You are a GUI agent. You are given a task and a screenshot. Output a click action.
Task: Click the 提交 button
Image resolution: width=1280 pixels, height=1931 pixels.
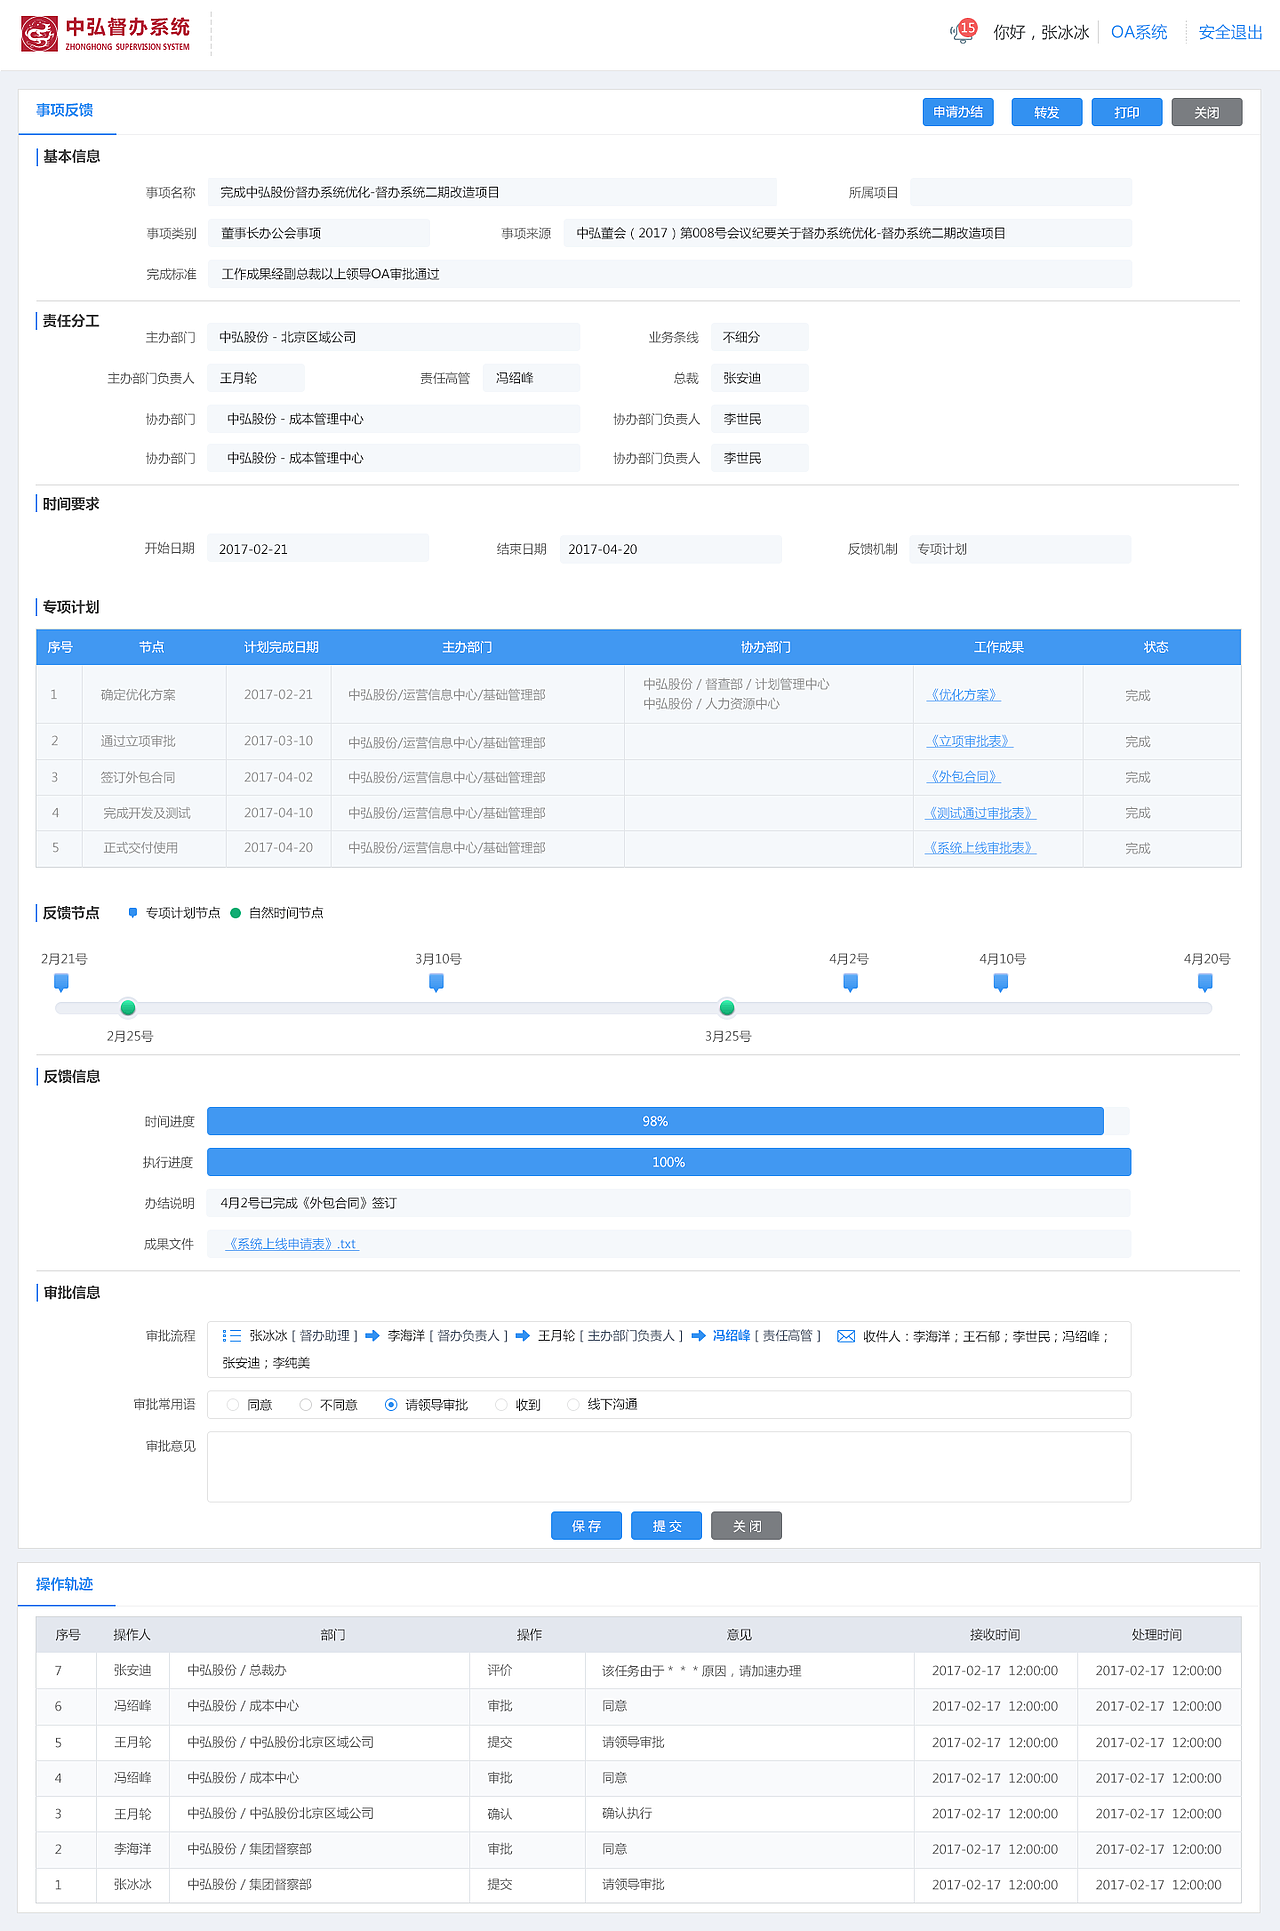pyautogui.click(x=666, y=1526)
